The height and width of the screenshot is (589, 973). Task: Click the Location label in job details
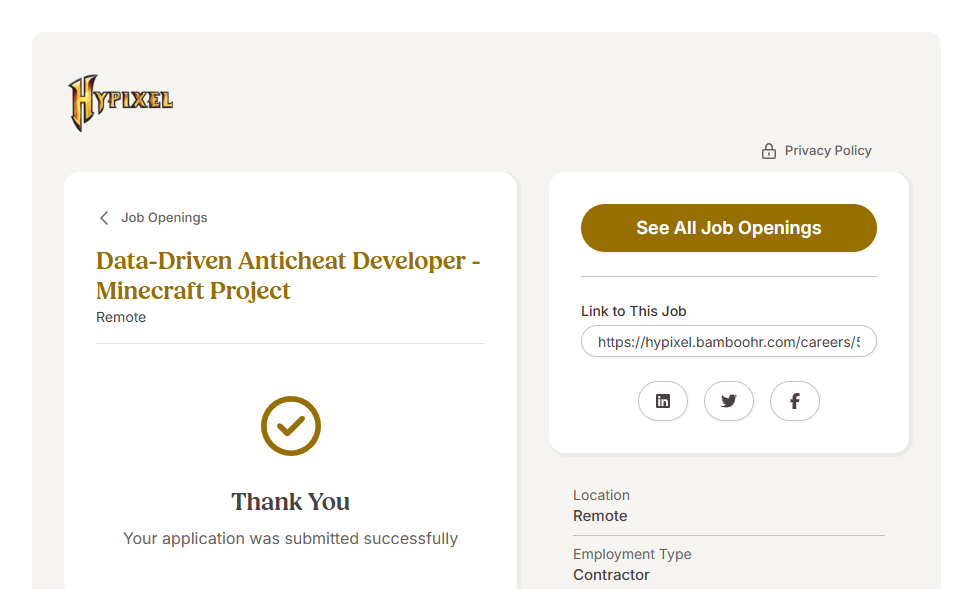[x=601, y=495]
